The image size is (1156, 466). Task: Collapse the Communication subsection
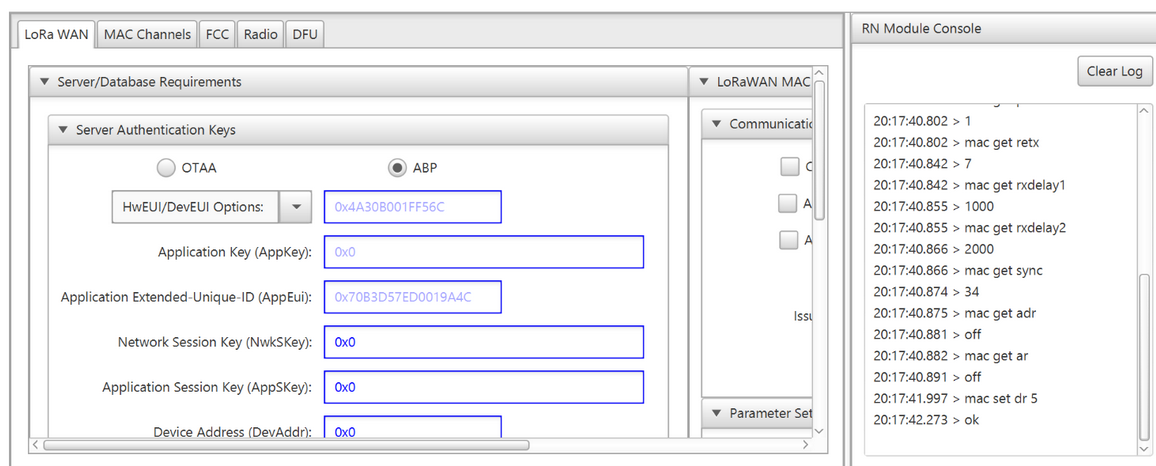coord(717,124)
